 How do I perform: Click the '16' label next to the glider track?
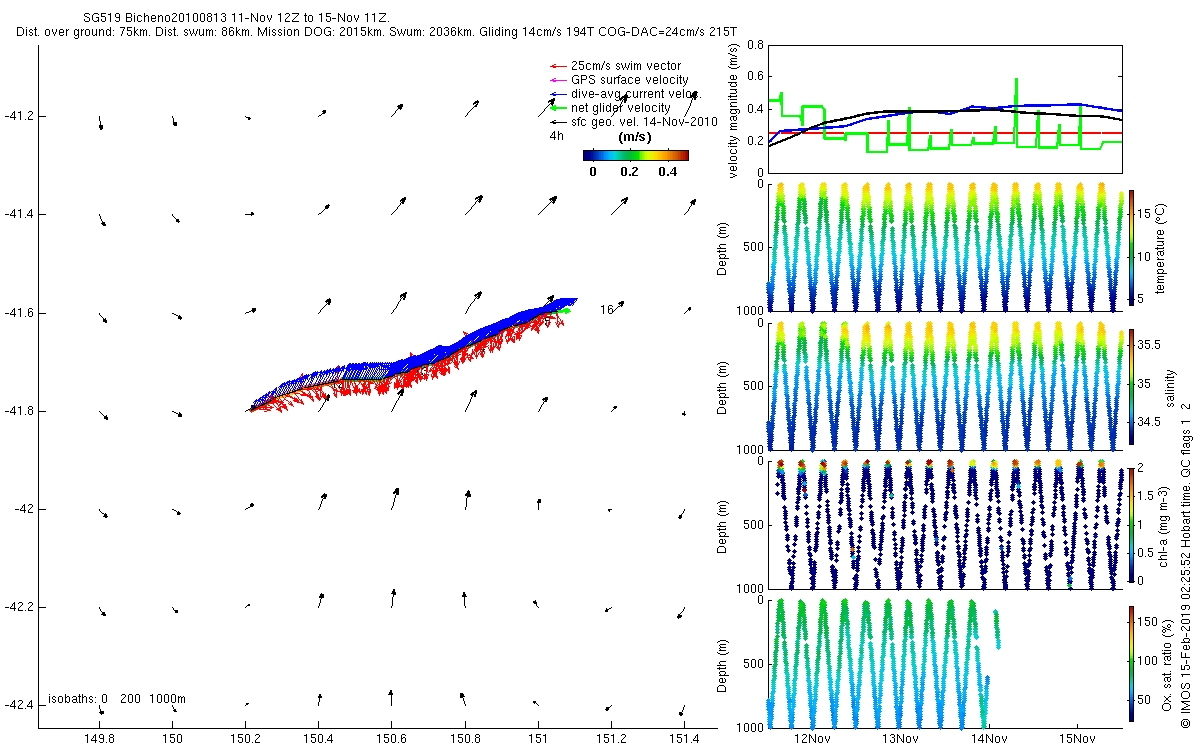[606, 310]
